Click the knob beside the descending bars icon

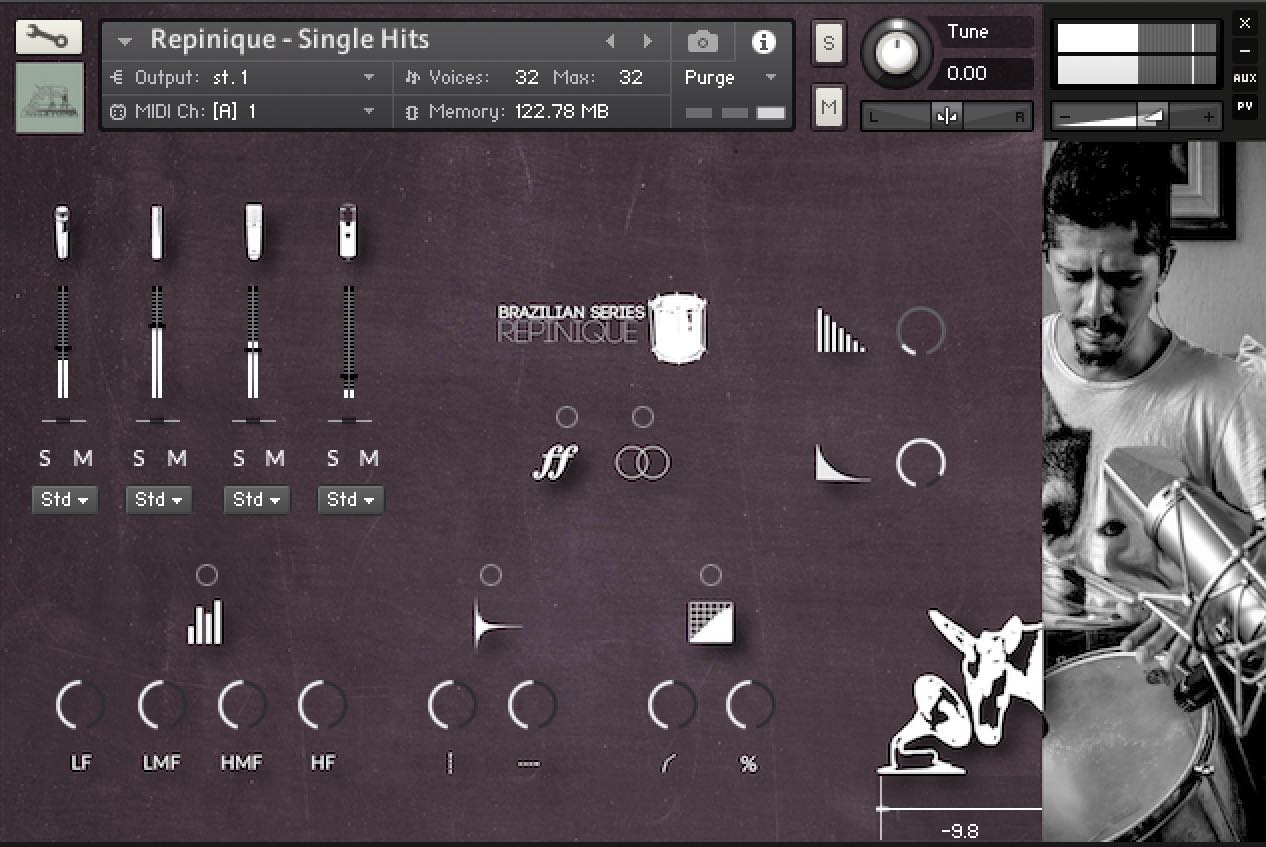(x=921, y=331)
